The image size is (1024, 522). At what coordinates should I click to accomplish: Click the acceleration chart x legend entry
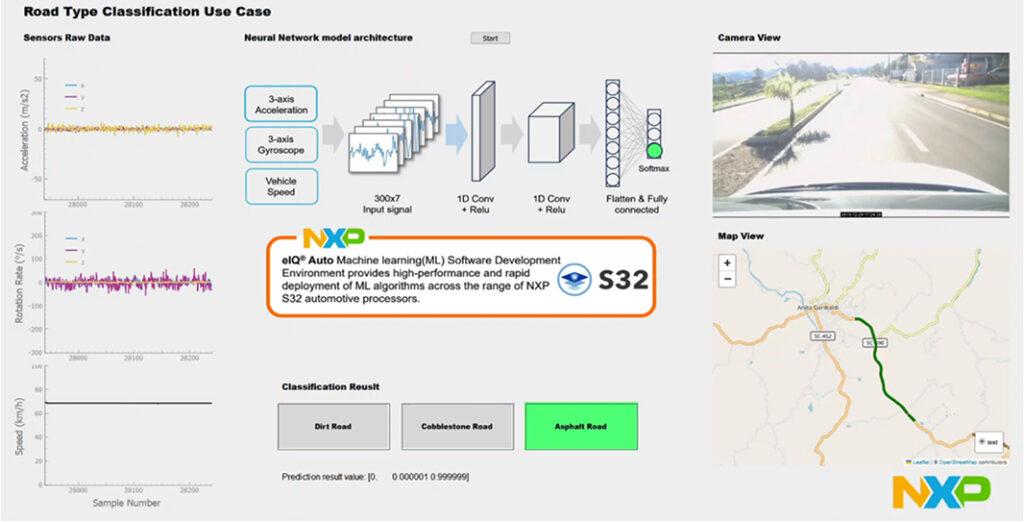point(74,85)
